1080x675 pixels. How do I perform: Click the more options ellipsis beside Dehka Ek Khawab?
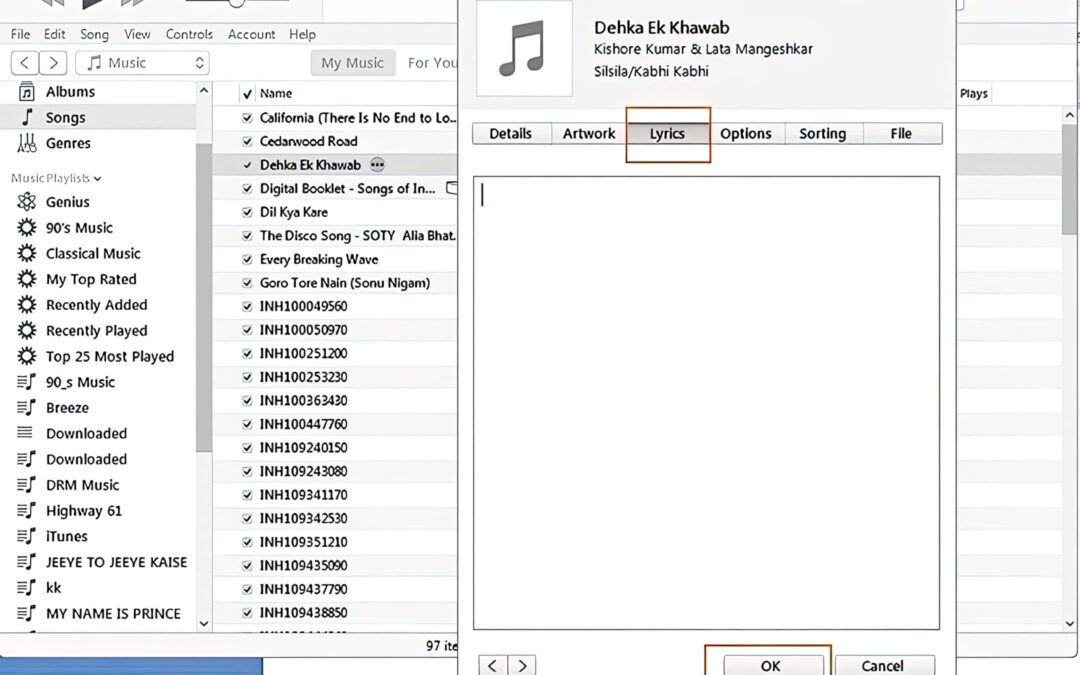pos(377,165)
